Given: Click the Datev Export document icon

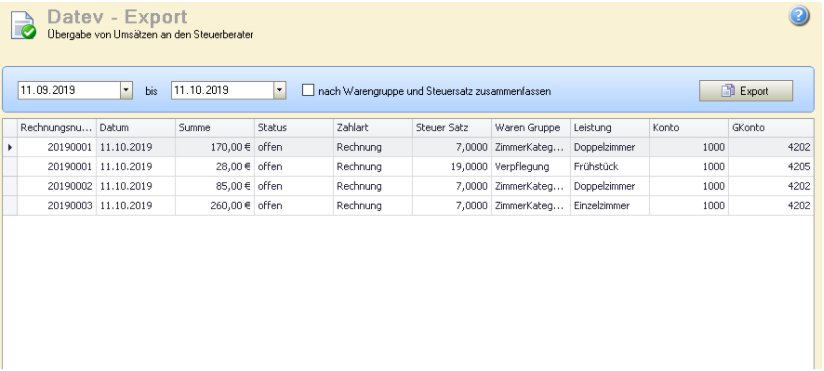Looking at the screenshot, I should [24, 26].
